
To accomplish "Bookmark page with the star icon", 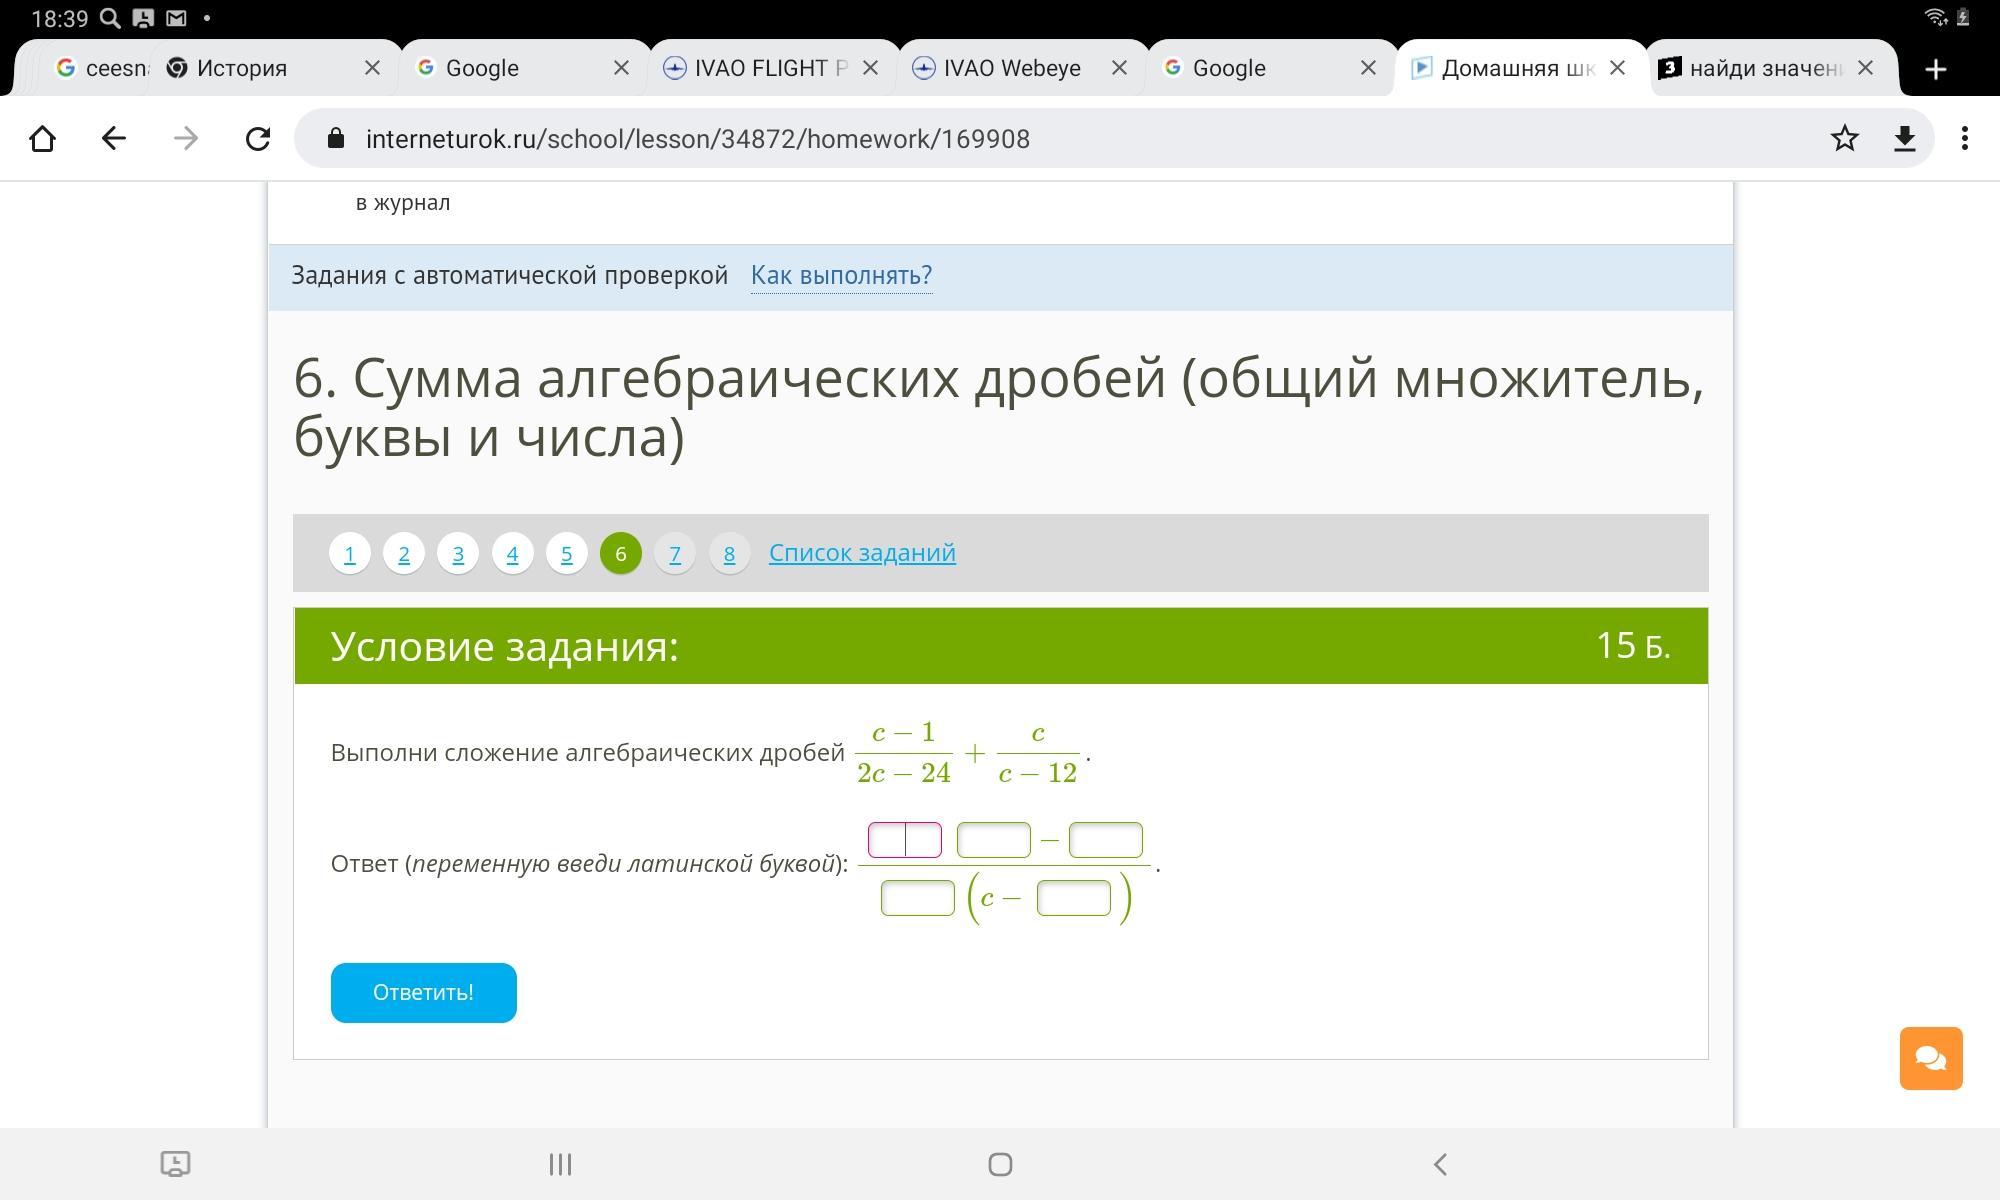I will [x=1844, y=139].
